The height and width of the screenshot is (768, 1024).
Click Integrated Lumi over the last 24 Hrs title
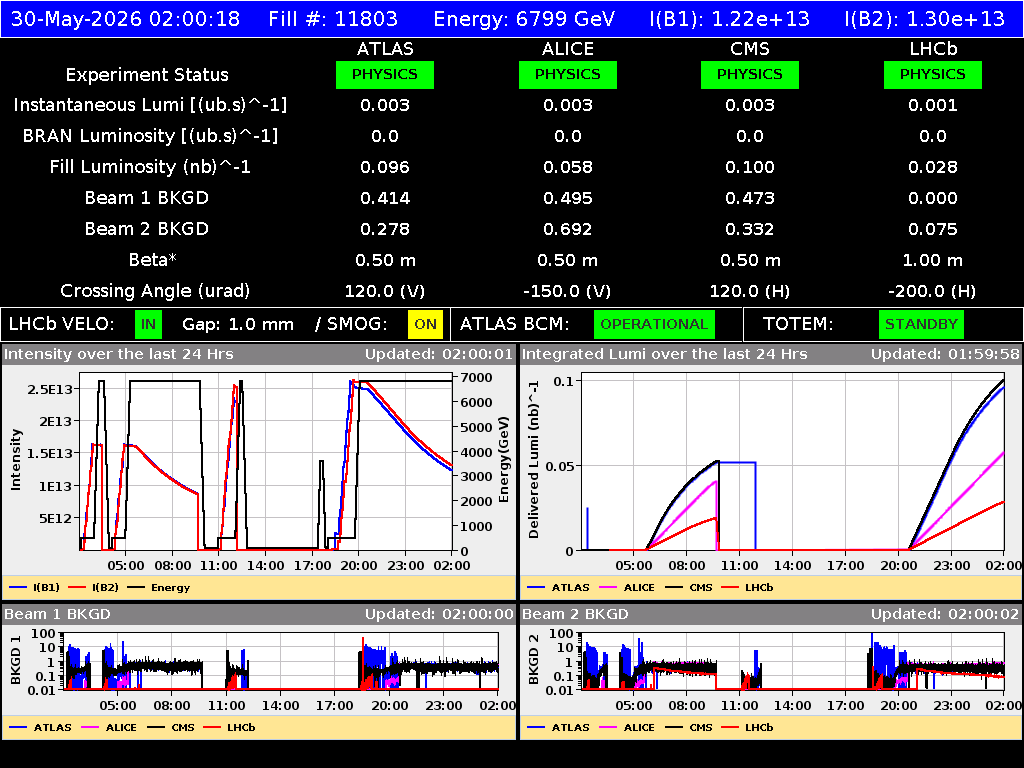pyautogui.click(x=665, y=355)
